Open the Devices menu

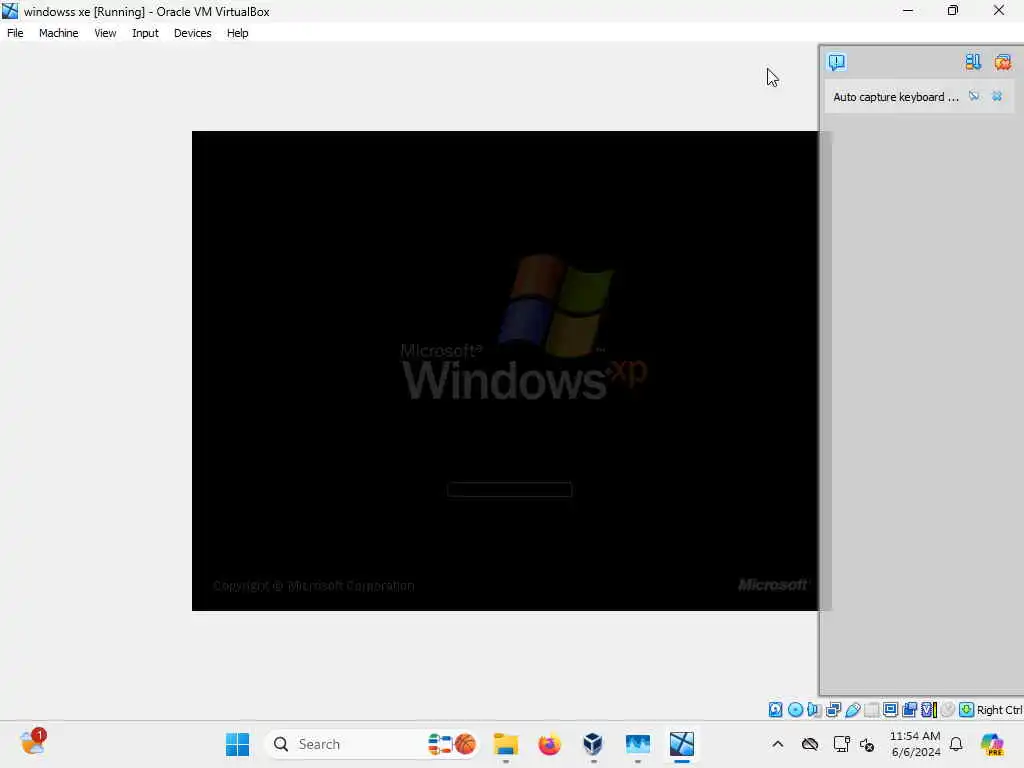192,33
